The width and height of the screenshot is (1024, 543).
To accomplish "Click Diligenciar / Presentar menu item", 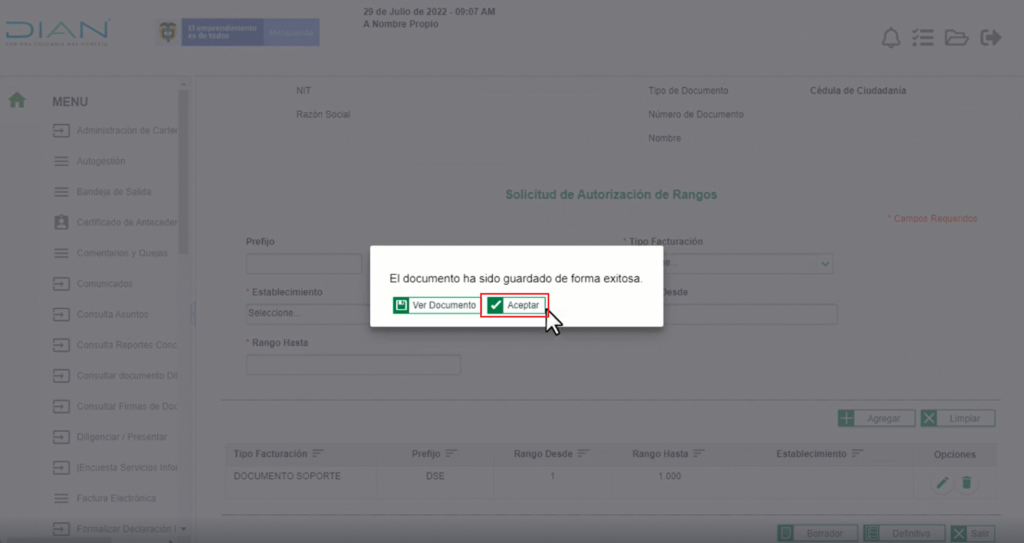I will point(121,436).
